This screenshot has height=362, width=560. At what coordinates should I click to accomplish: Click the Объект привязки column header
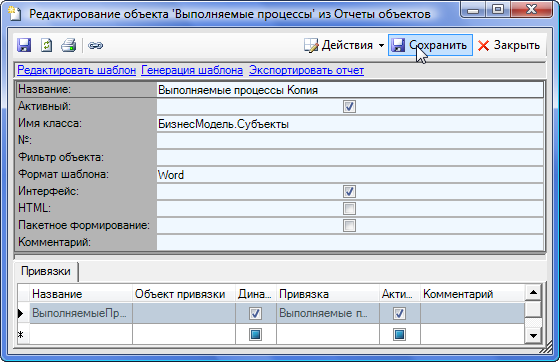click(x=184, y=294)
